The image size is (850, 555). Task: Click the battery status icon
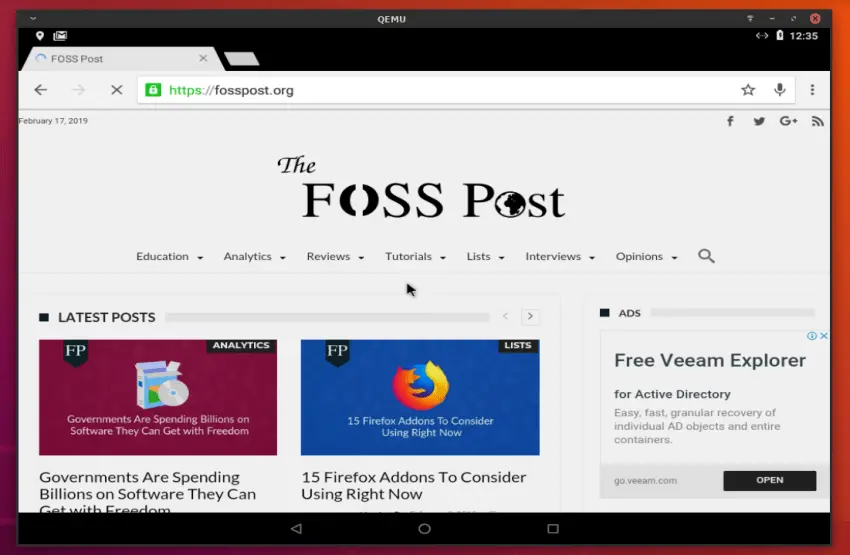point(780,35)
